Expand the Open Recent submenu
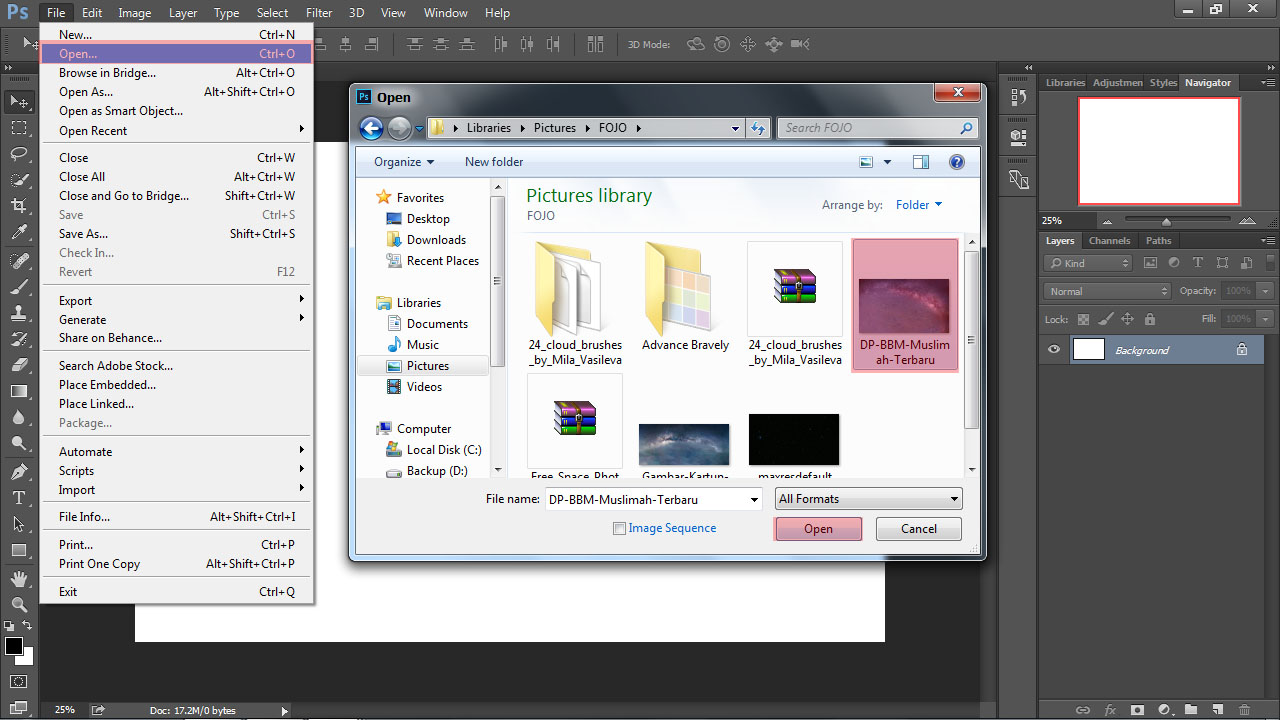This screenshot has height=720, width=1280. click(177, 130)
